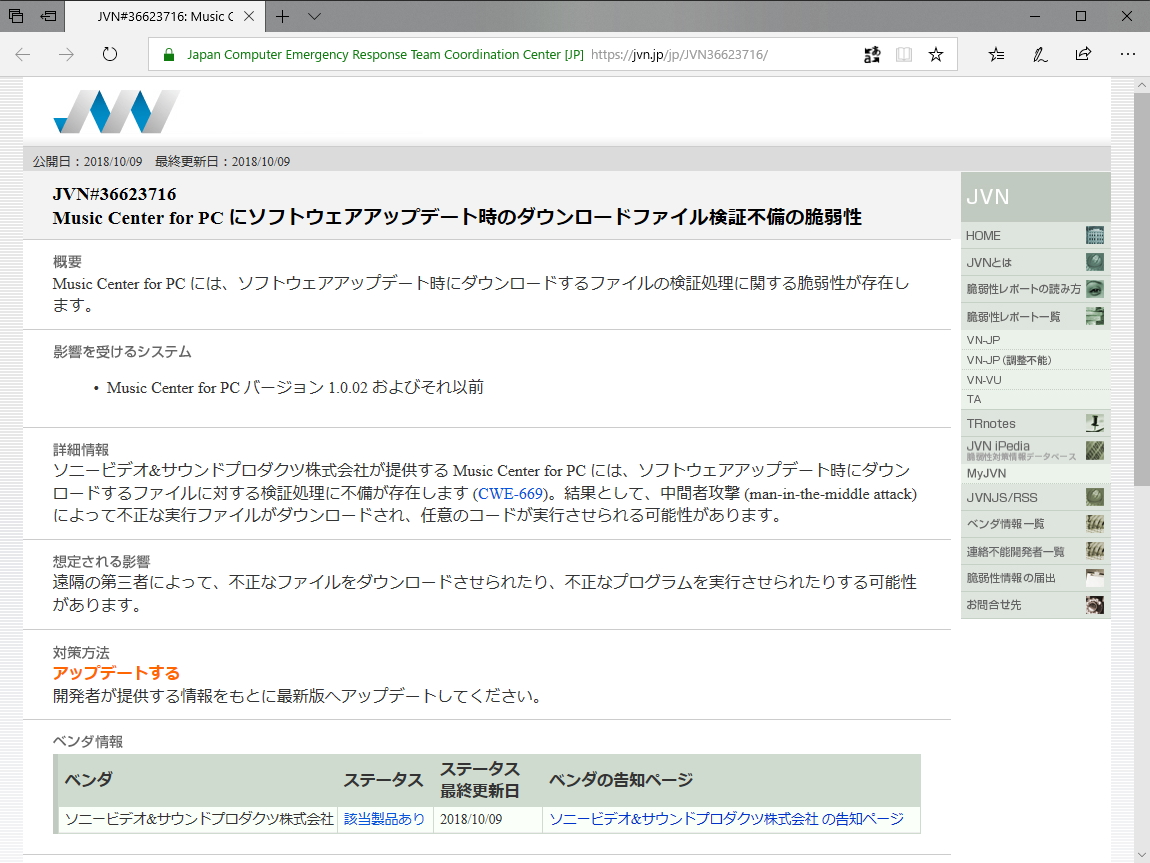Select the JVN#36623716 browser tab
Screen dimensions: 1150x863
160,17
